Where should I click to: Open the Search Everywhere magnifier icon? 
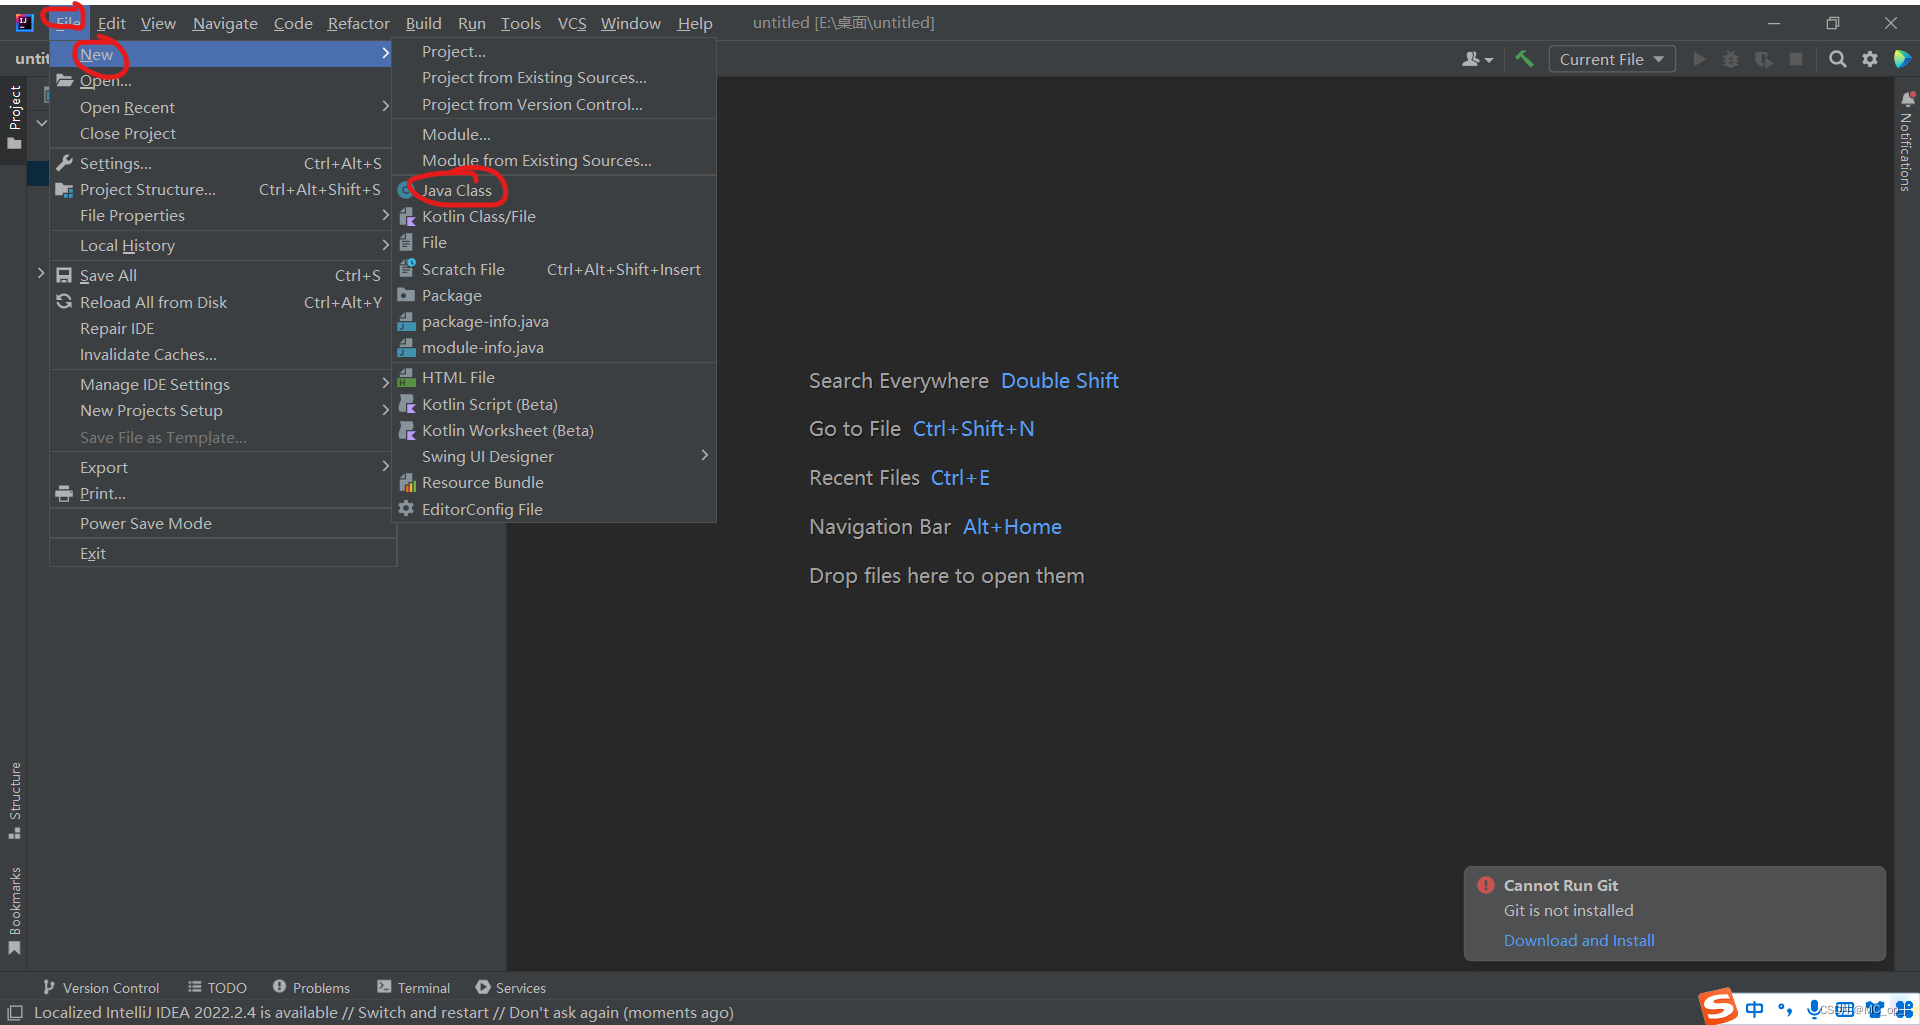[1838, 58]
